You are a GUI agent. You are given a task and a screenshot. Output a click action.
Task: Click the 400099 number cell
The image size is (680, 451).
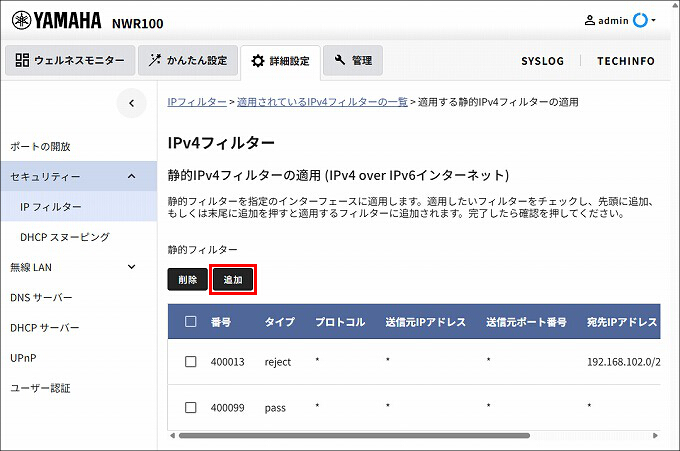coord(228,408)
